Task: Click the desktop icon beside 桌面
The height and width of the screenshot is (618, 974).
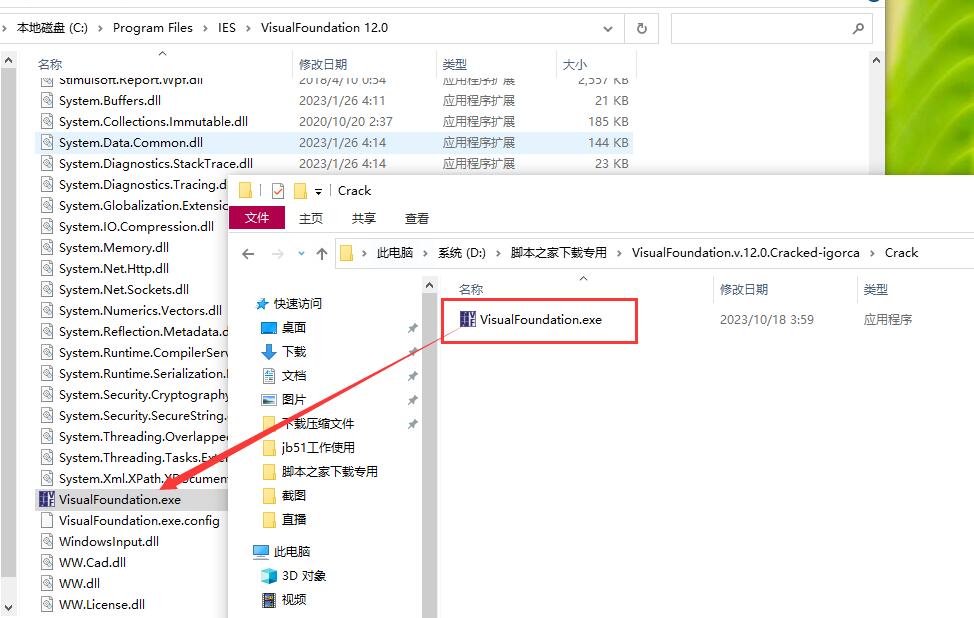Action: coord(268,328)
